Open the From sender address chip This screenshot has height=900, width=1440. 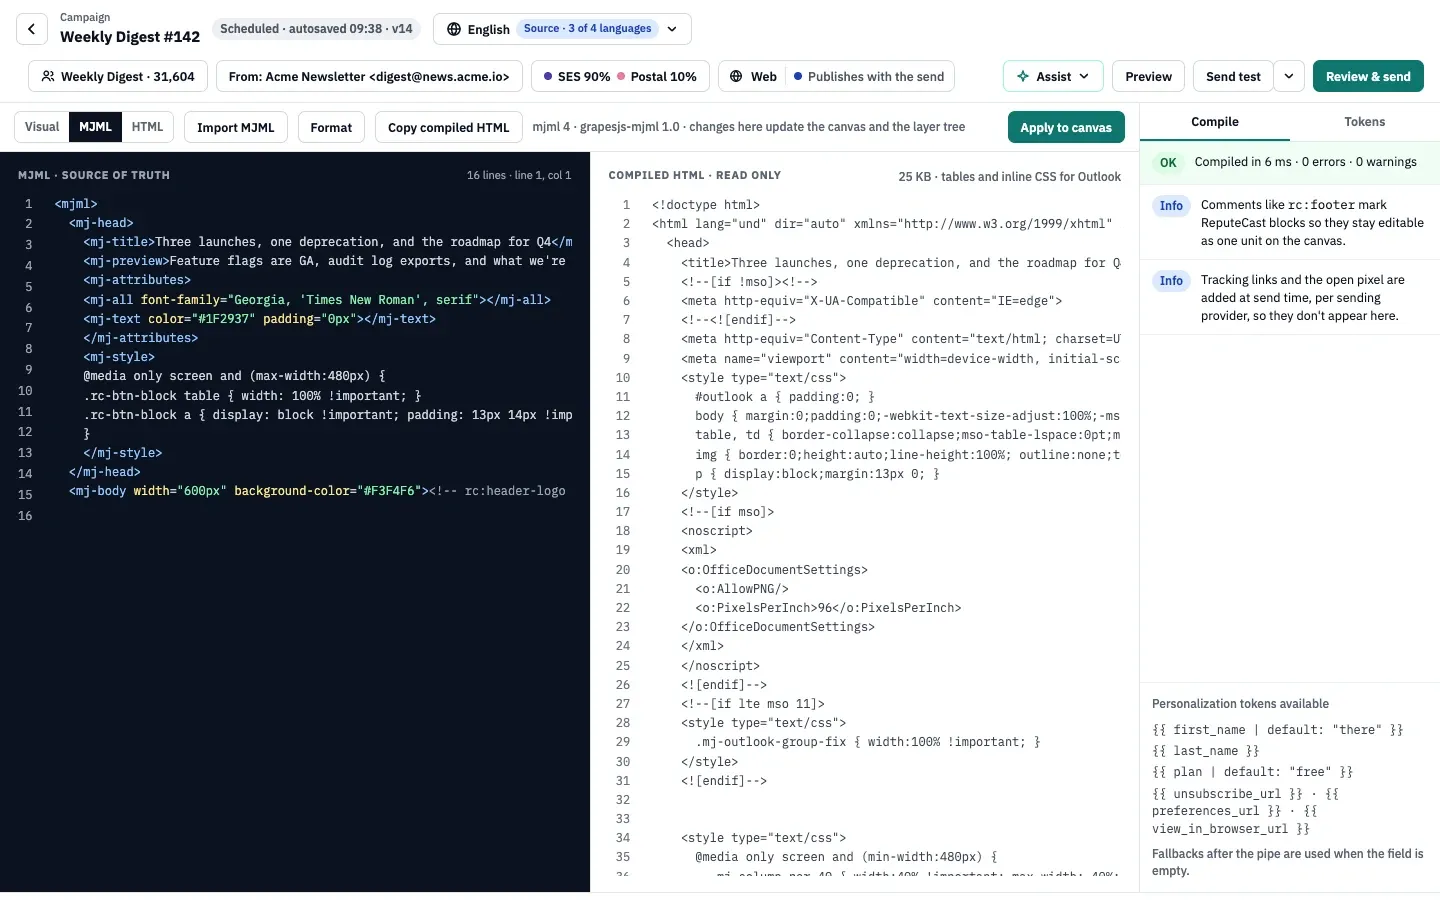(x=369, y=76)
